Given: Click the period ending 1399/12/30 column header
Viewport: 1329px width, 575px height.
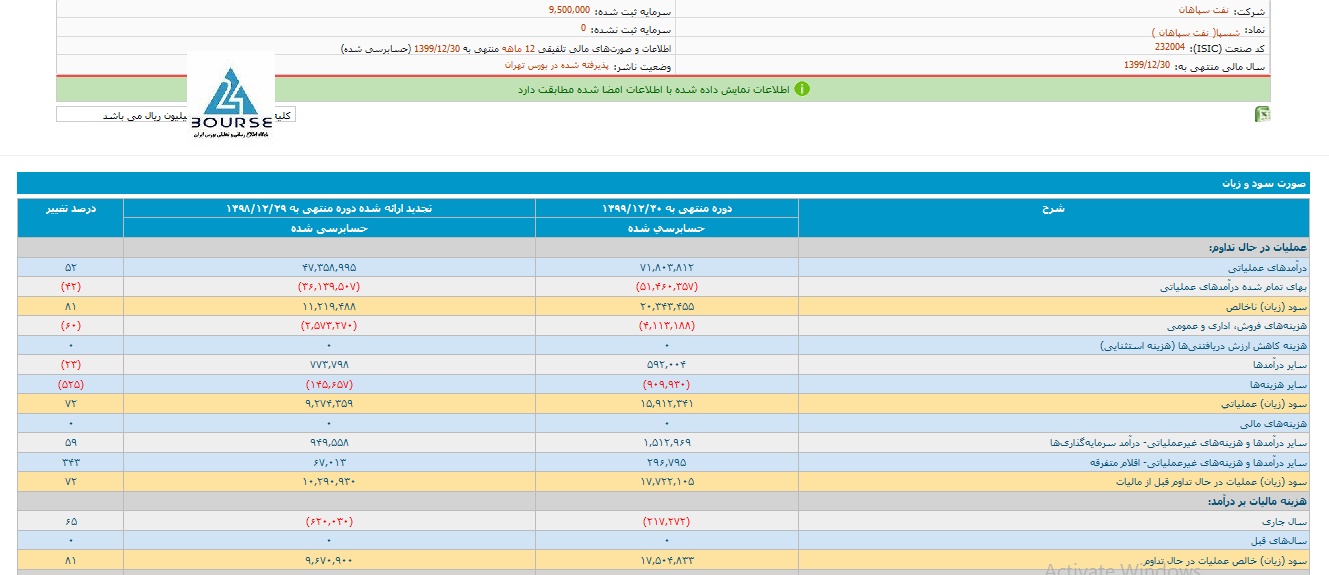Looking at the screenshot, I should [666, 209].
